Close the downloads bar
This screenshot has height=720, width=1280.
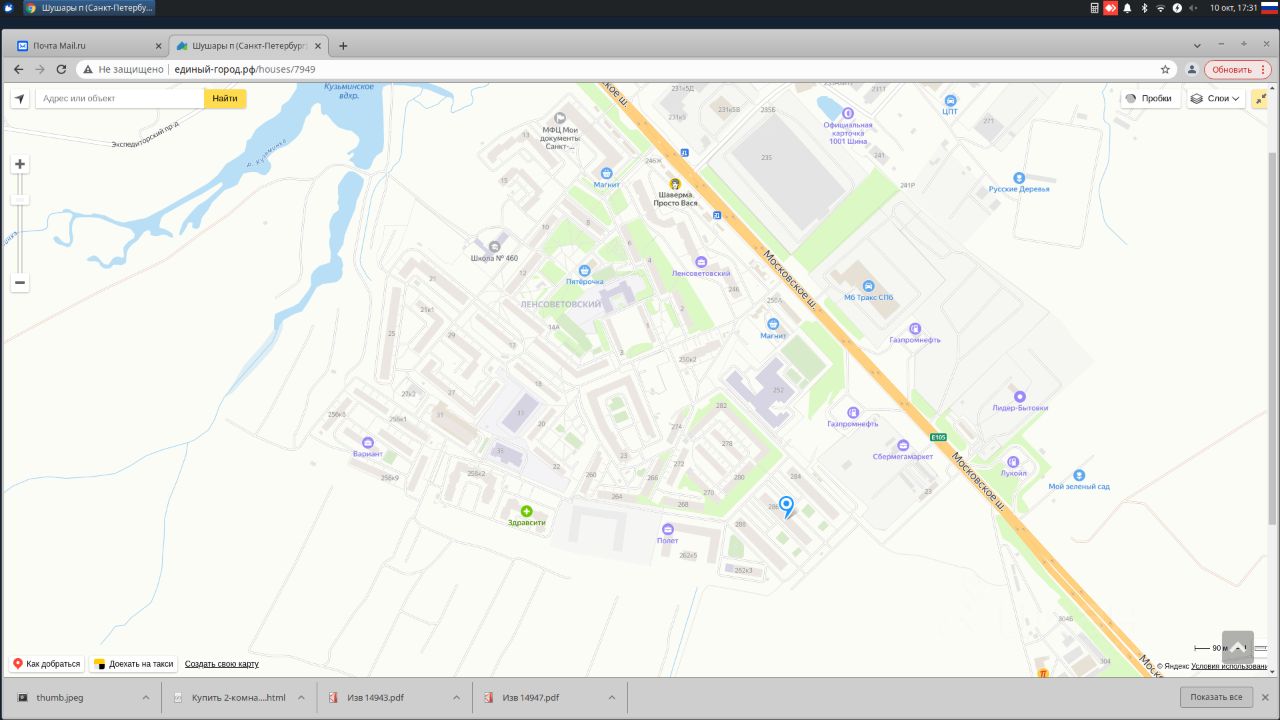(x=1265, y=697)
